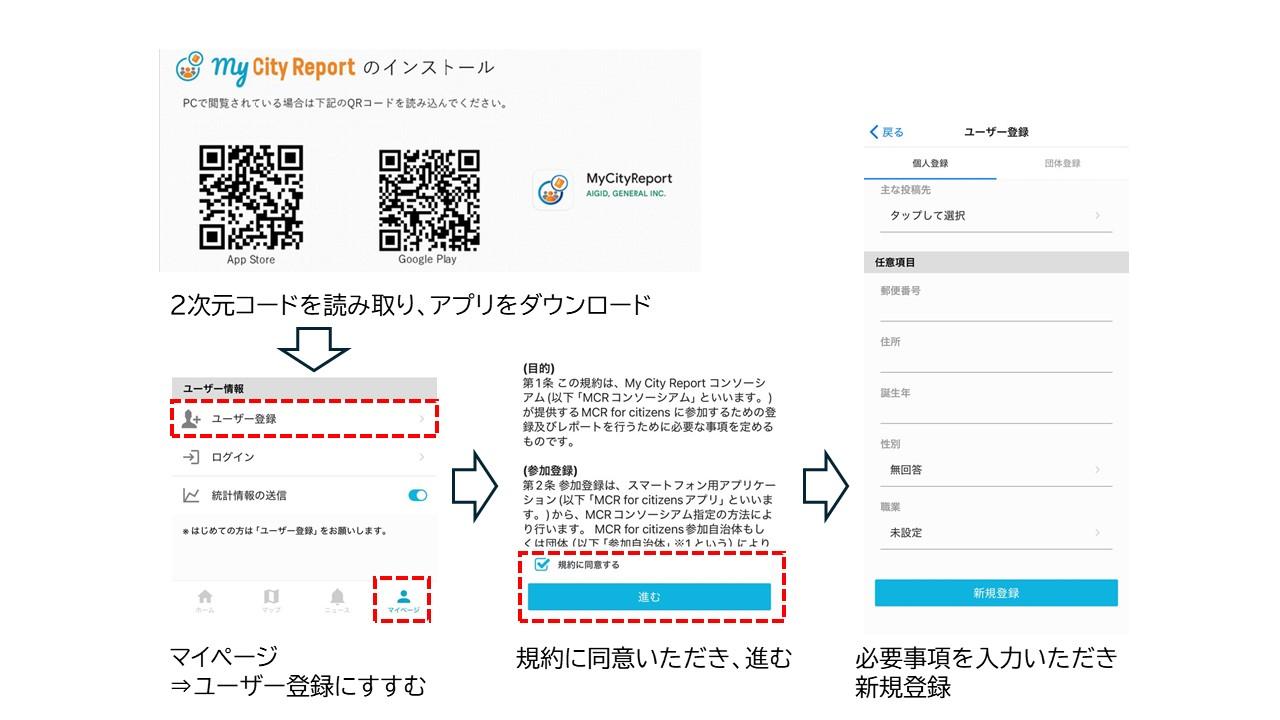Click the ※はじめての方は note text
The height and width of the screenshot is (720, 1280).
[284, 531]
